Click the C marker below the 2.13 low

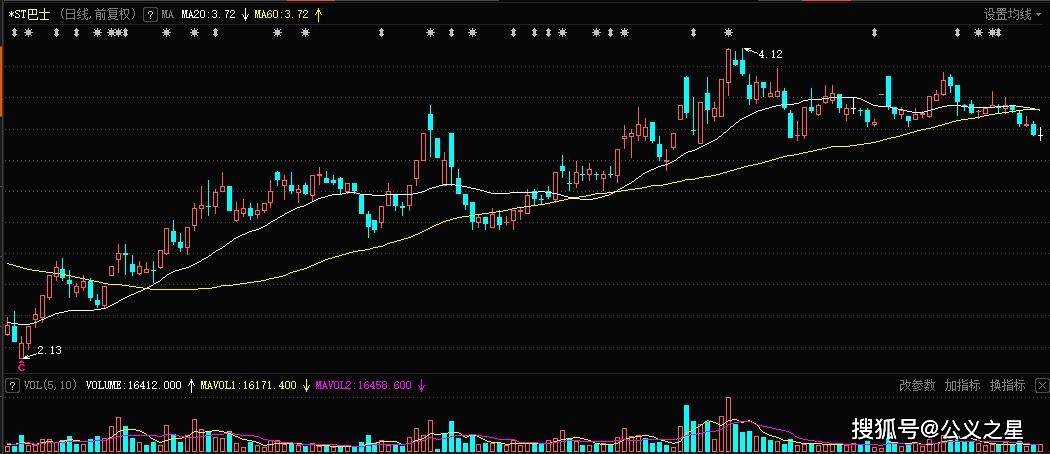point(21,366)
